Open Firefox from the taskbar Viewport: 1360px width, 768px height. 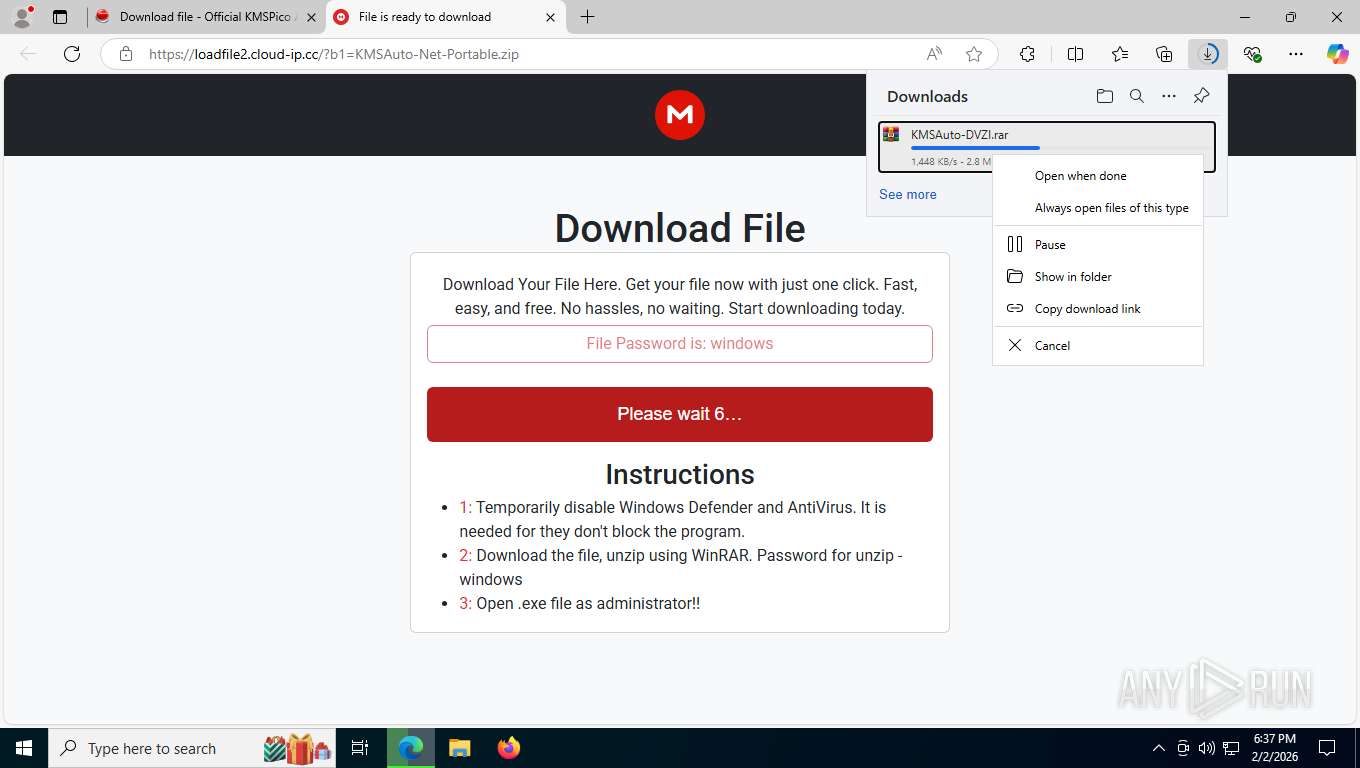tap(509, 748)
